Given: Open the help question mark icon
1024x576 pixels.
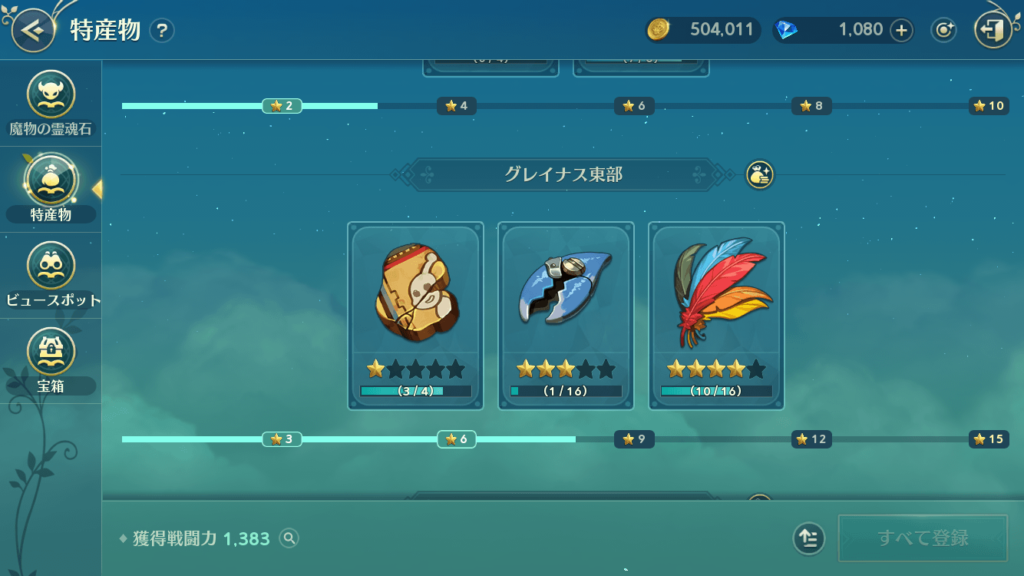Looking at the screenshot, I should [x=161, y=31].
